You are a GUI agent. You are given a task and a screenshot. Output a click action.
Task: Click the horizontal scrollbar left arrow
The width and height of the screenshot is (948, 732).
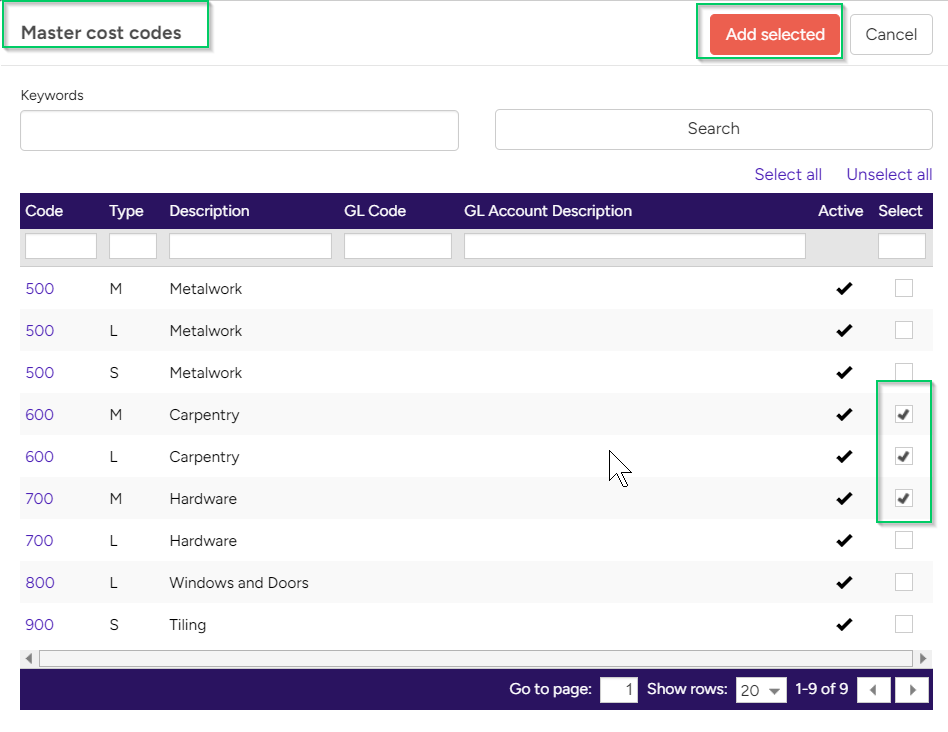point(28,658)
